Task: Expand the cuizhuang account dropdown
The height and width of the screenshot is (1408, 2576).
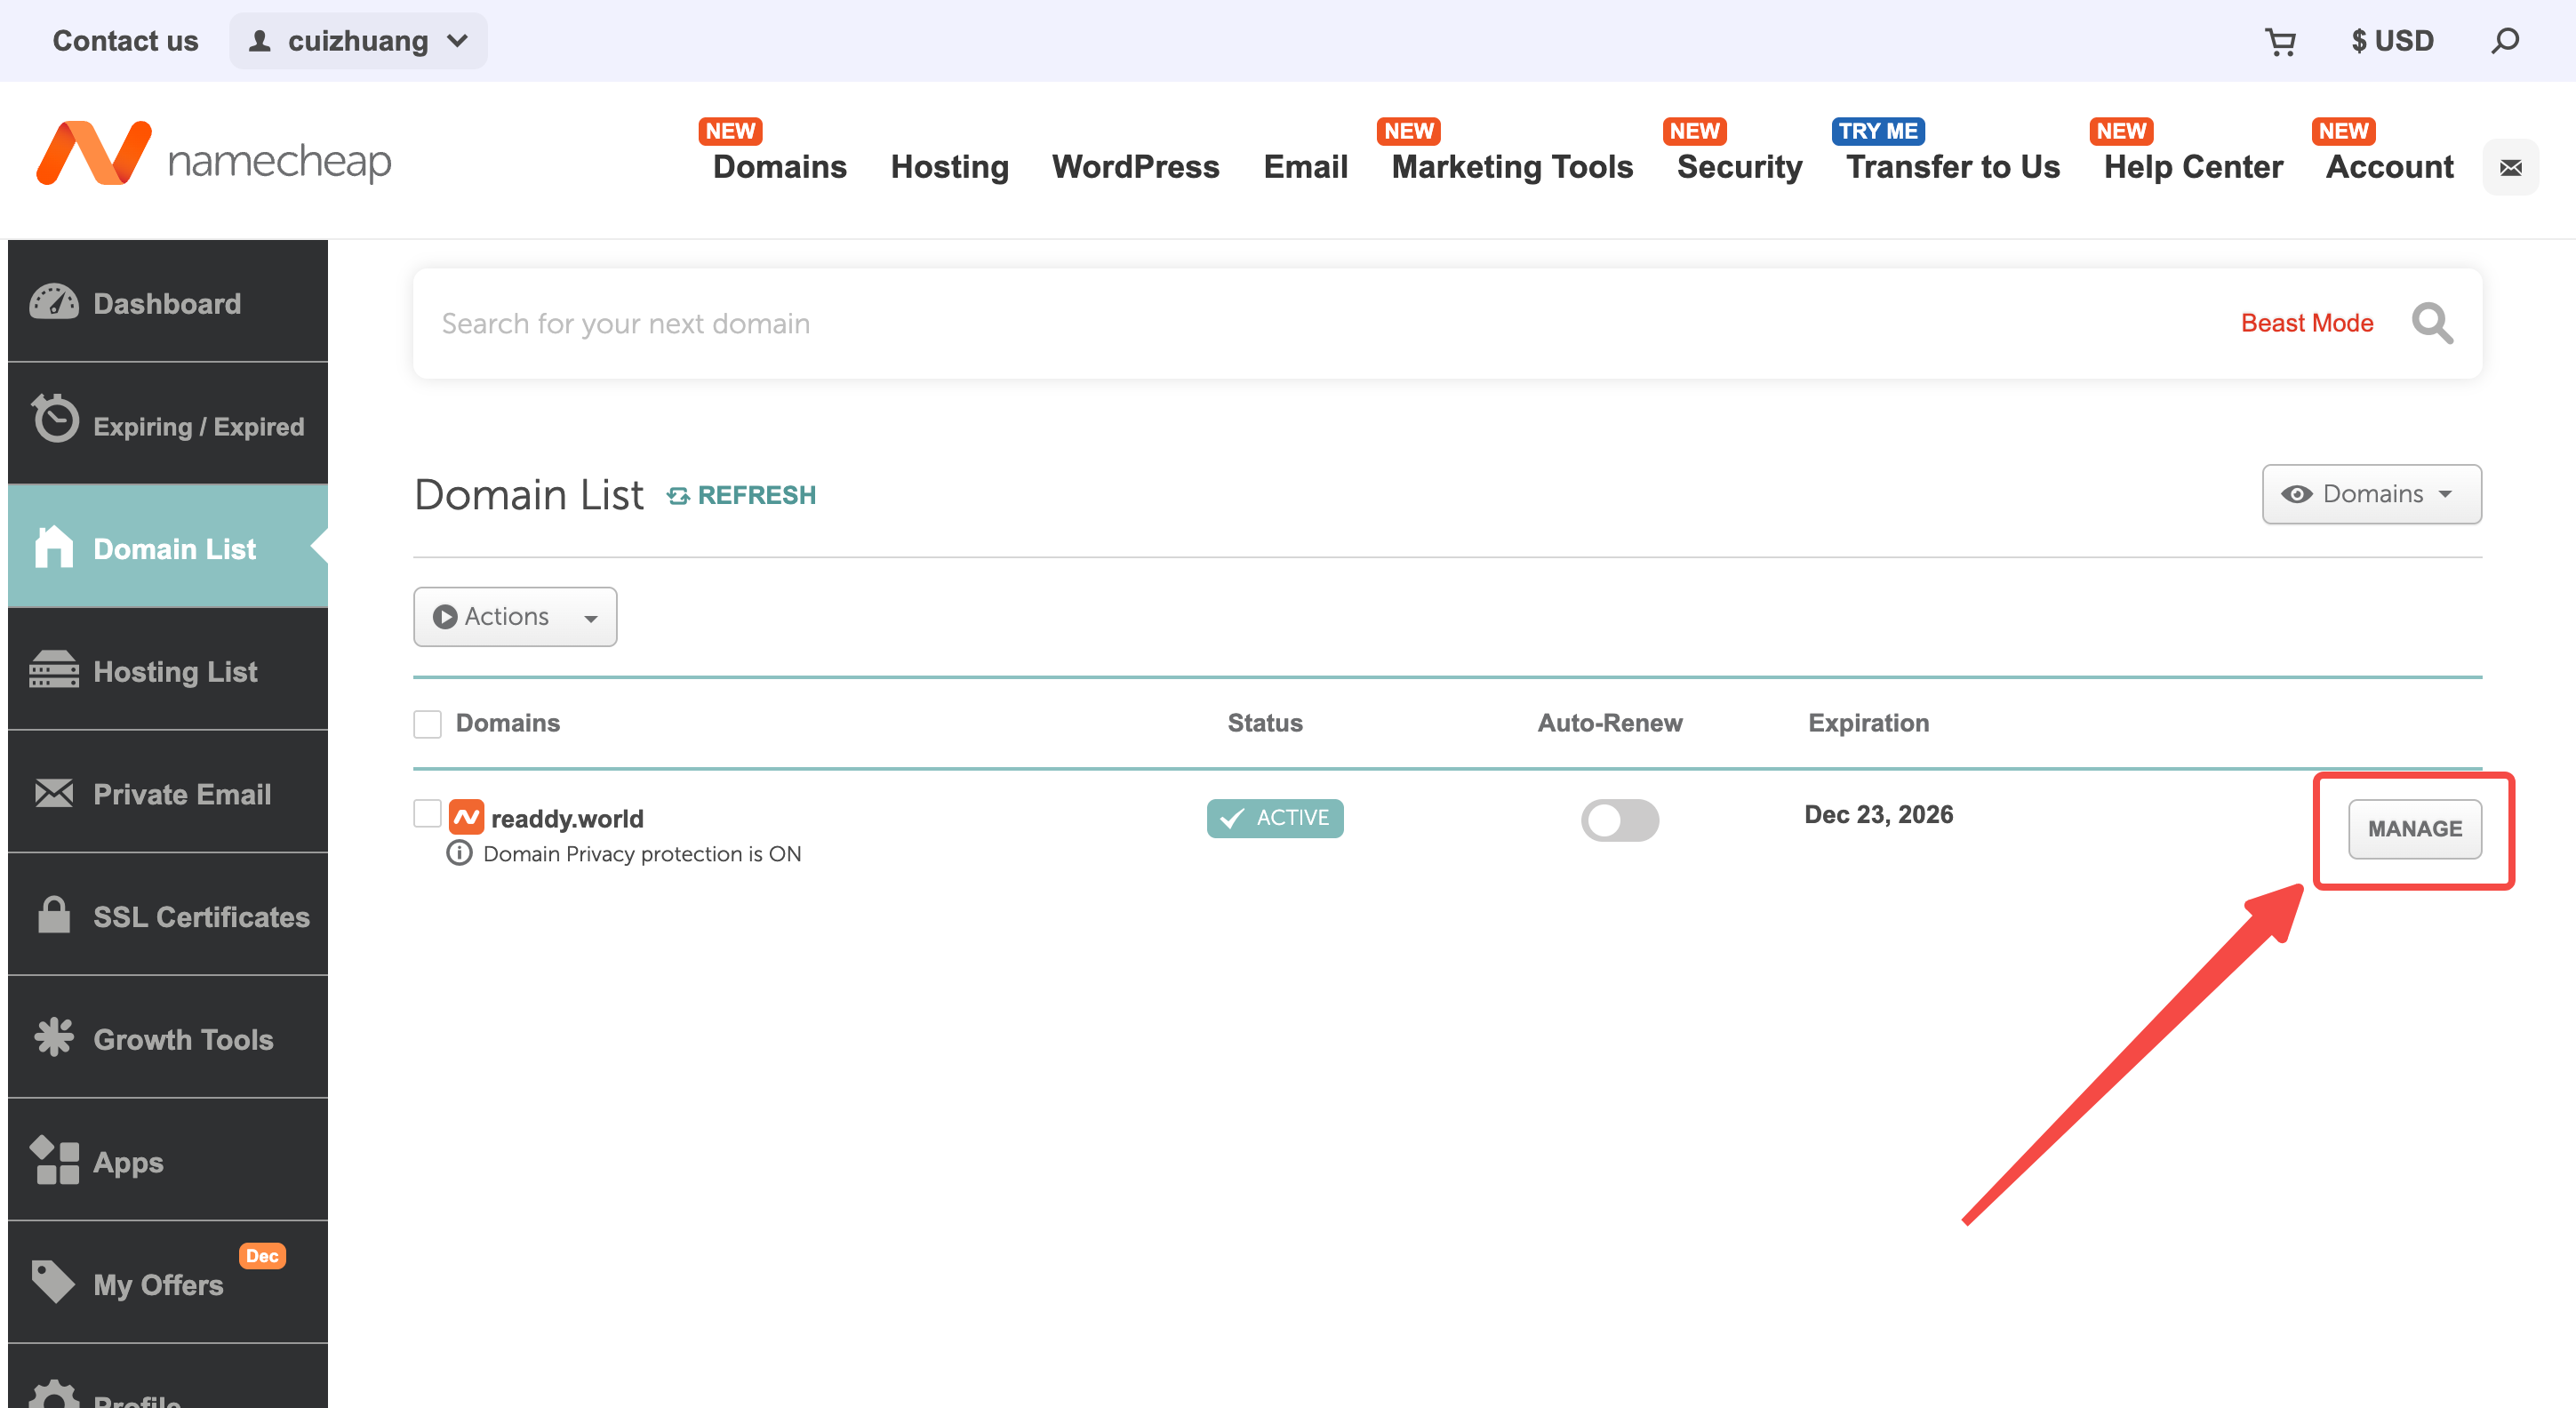Action: point(358,41)
